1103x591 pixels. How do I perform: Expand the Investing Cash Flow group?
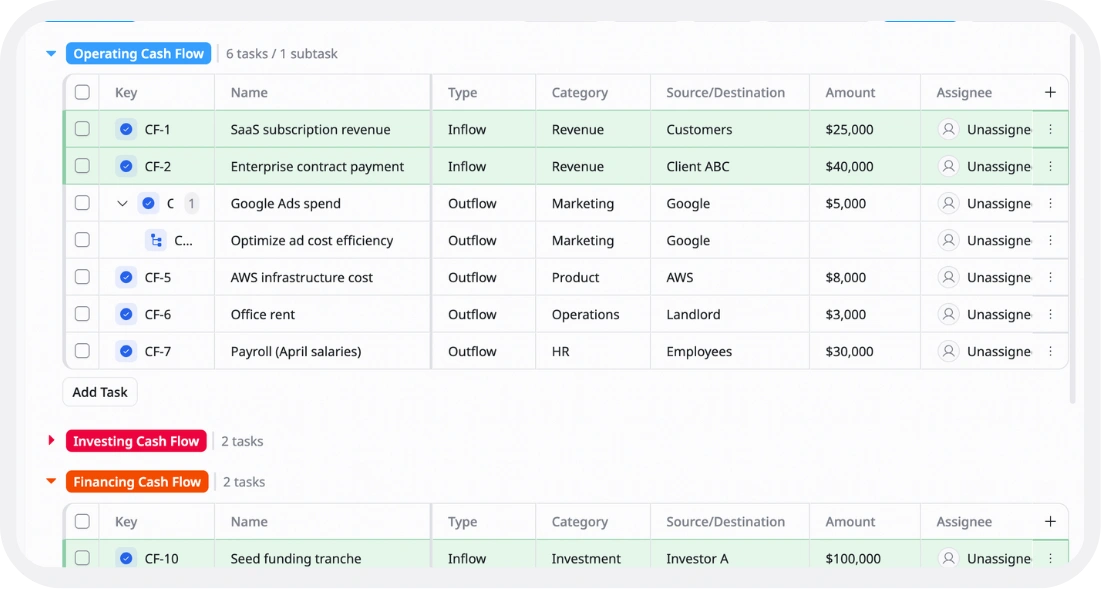pyautogui.click(x=51, y=440)
